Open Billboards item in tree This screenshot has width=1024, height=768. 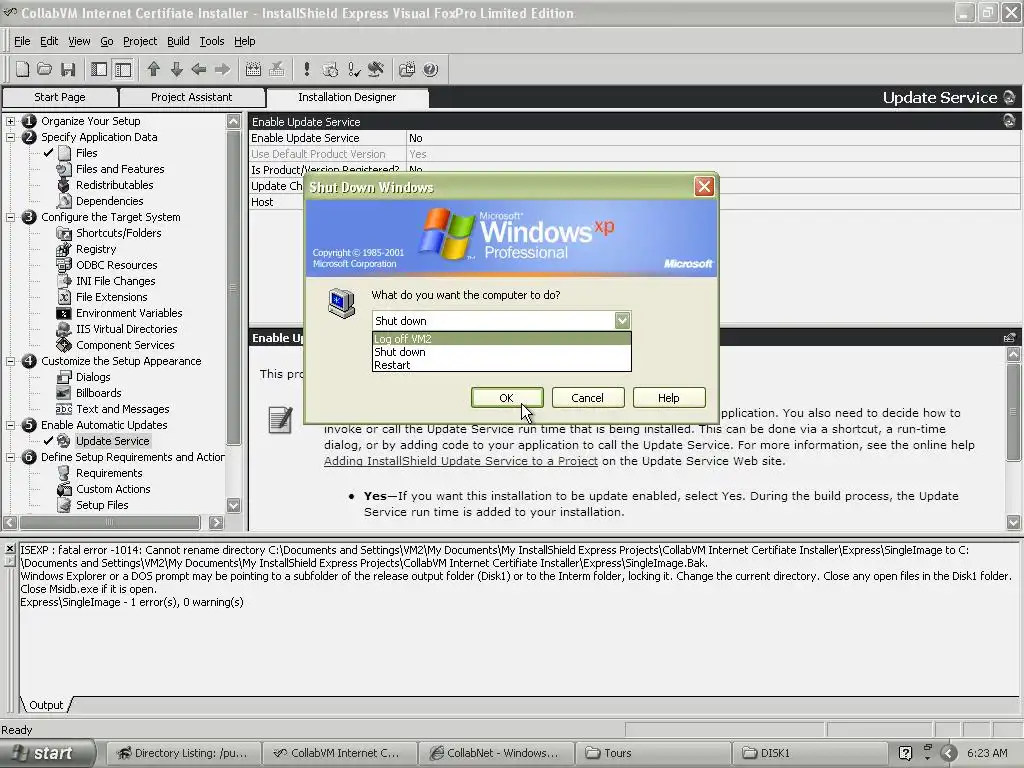(99, 393)
